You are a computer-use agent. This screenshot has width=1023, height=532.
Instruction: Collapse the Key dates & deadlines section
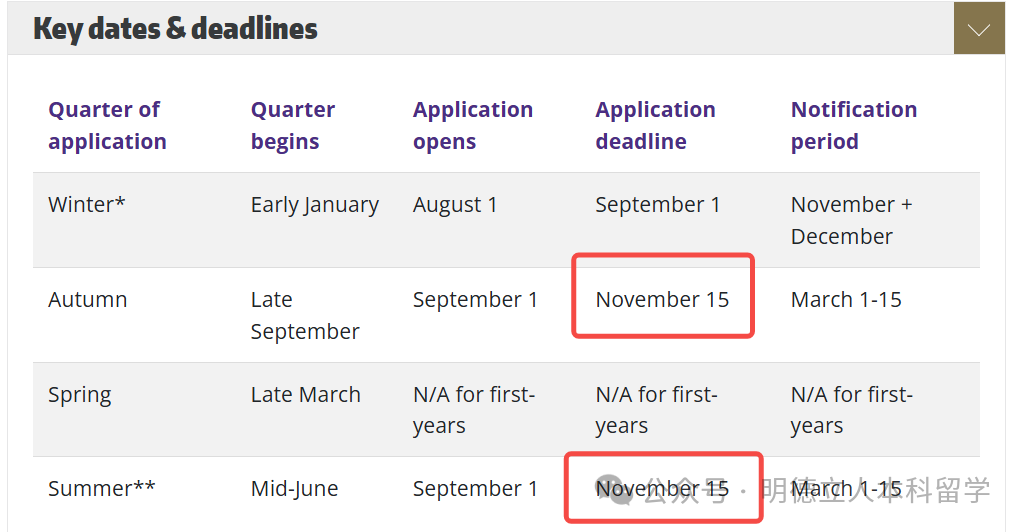click(979, 29)
